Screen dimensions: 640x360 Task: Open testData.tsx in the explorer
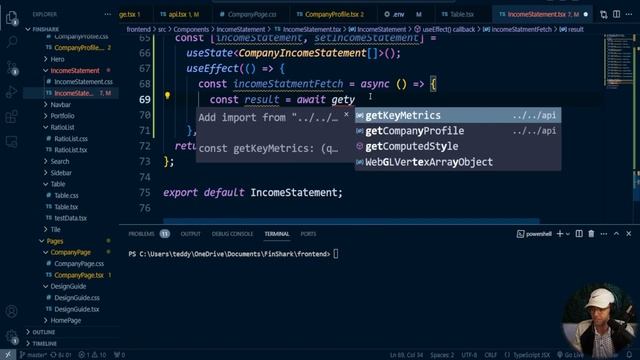tap(70, 218)
